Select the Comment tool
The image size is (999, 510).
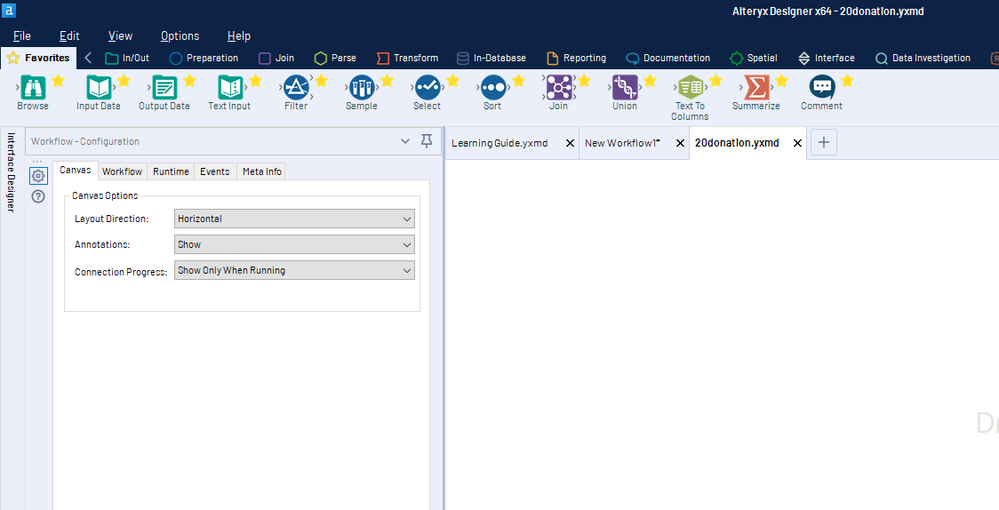click(x=822, y=87)
